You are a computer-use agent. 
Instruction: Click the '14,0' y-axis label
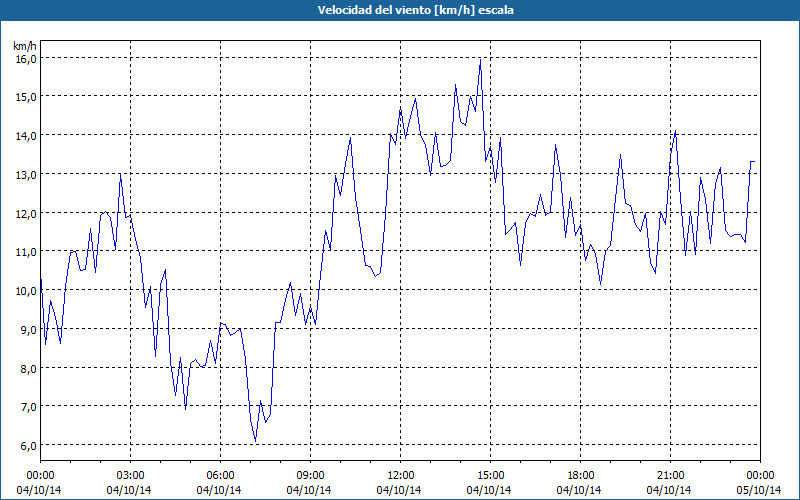pyautogui.click(x=26, y=136)
